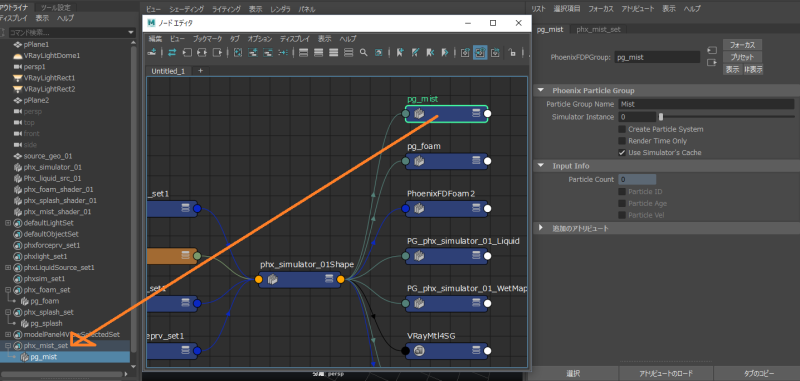Image resolution: width=800 pixels, height=381 pixels.
Task: Uncheck Use Simulator's Cache
Action: pos(622,153)
